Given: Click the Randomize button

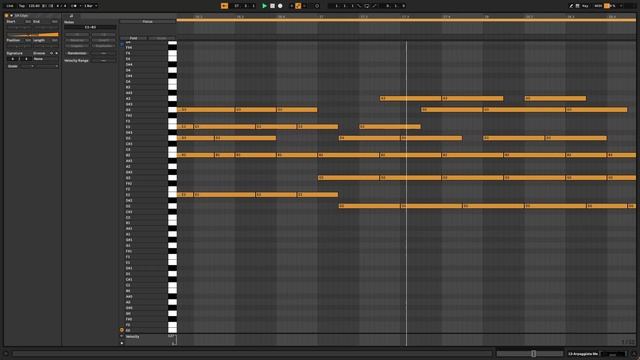Looking at the screenshot, I should tap(77, 53).
